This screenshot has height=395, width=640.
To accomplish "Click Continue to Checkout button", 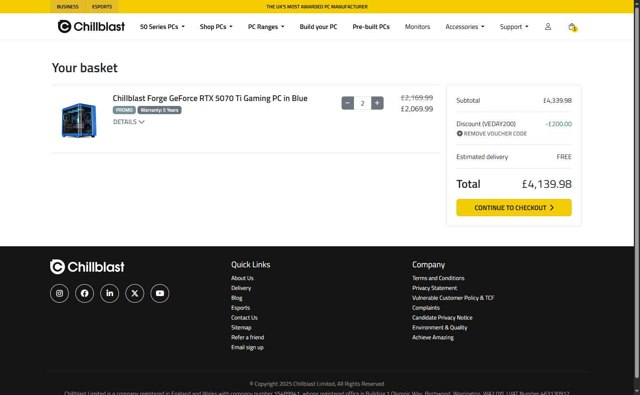I will (x=513, y=207).
